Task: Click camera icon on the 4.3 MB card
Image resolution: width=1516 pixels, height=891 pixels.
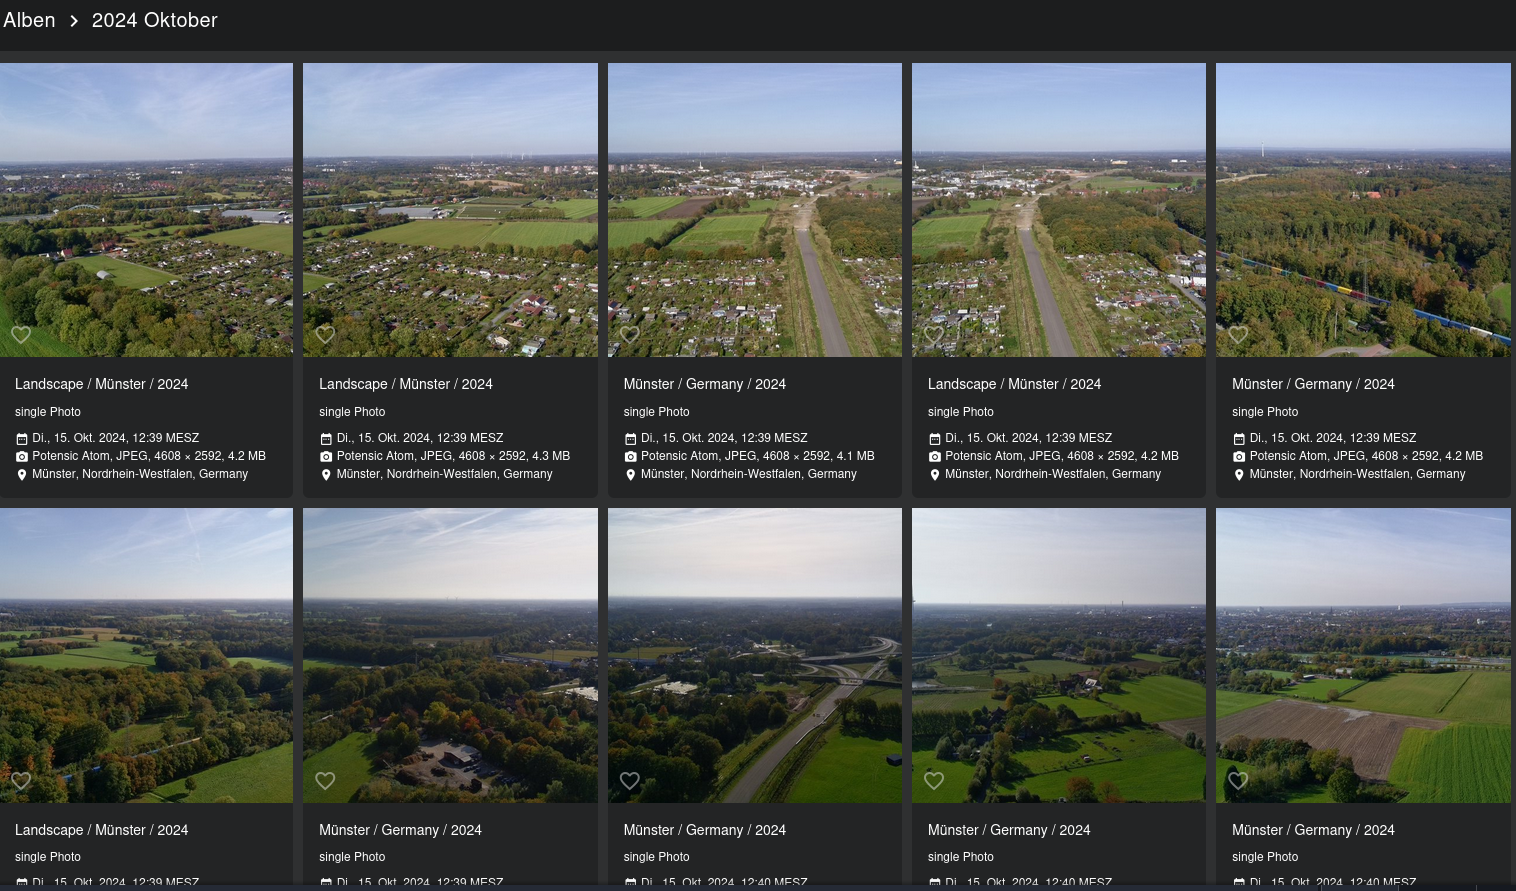Action: pos(326,457)
